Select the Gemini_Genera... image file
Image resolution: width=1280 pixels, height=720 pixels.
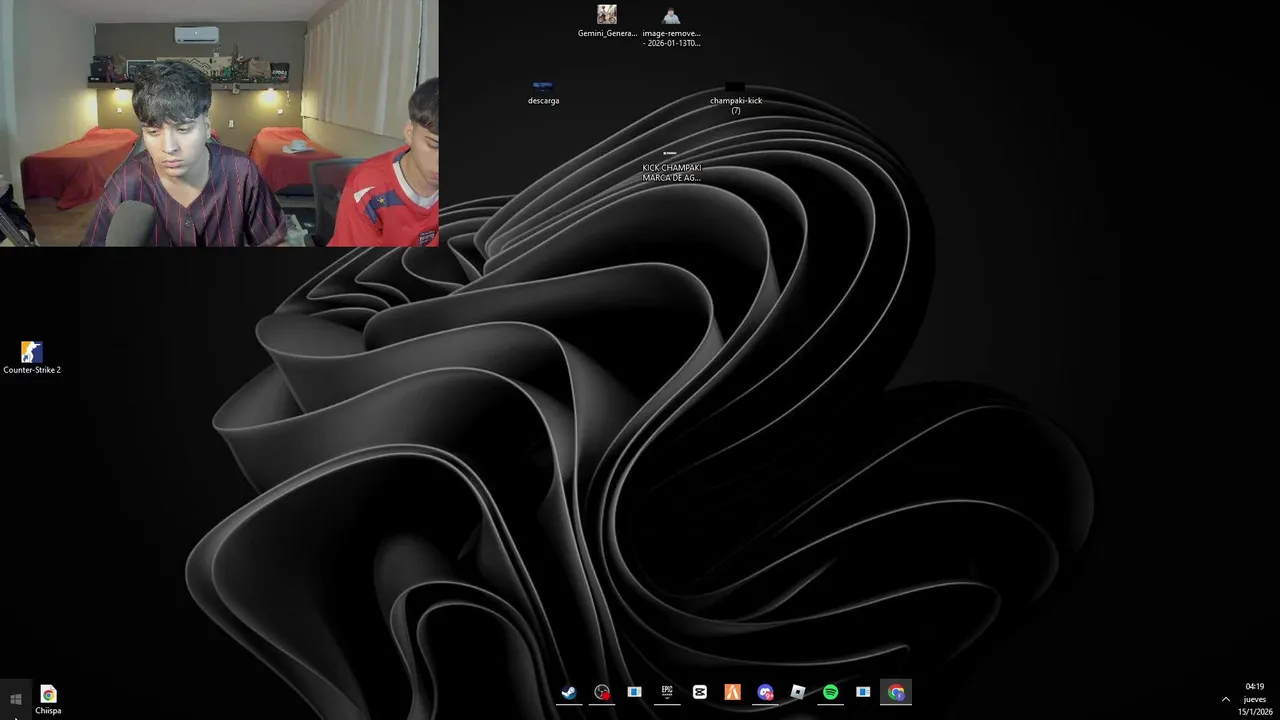coord(607,21)
